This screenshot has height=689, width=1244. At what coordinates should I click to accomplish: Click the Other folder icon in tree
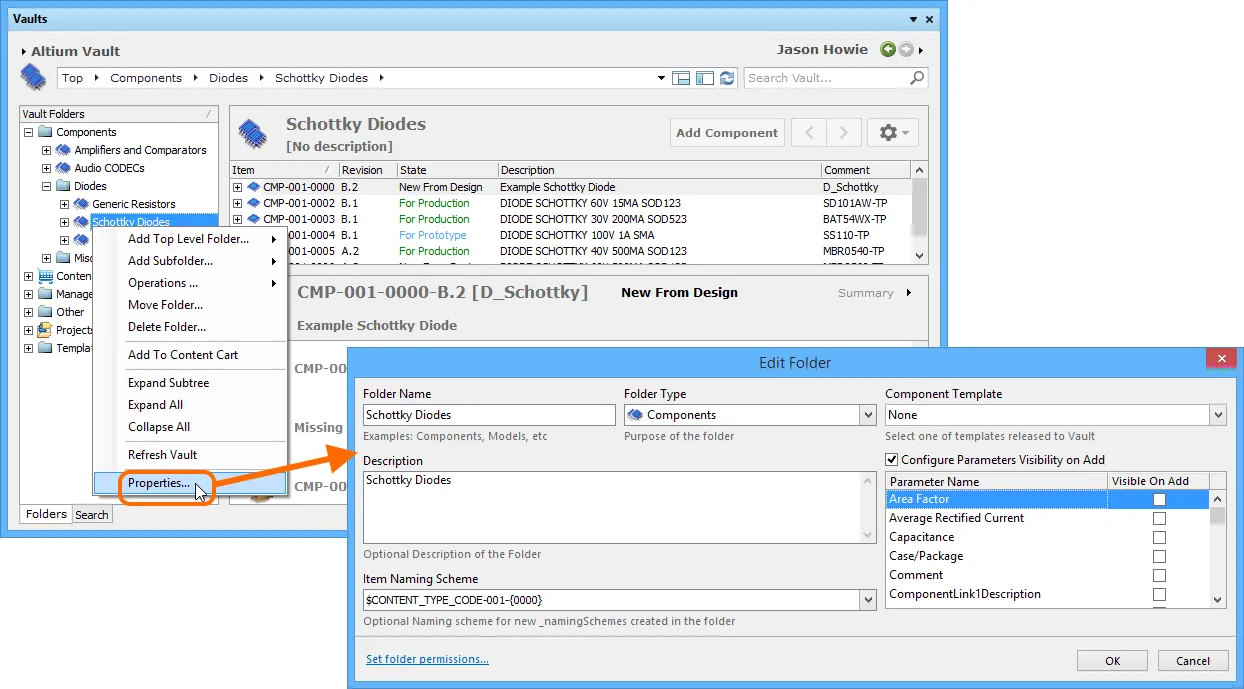(x=45, y=312)
